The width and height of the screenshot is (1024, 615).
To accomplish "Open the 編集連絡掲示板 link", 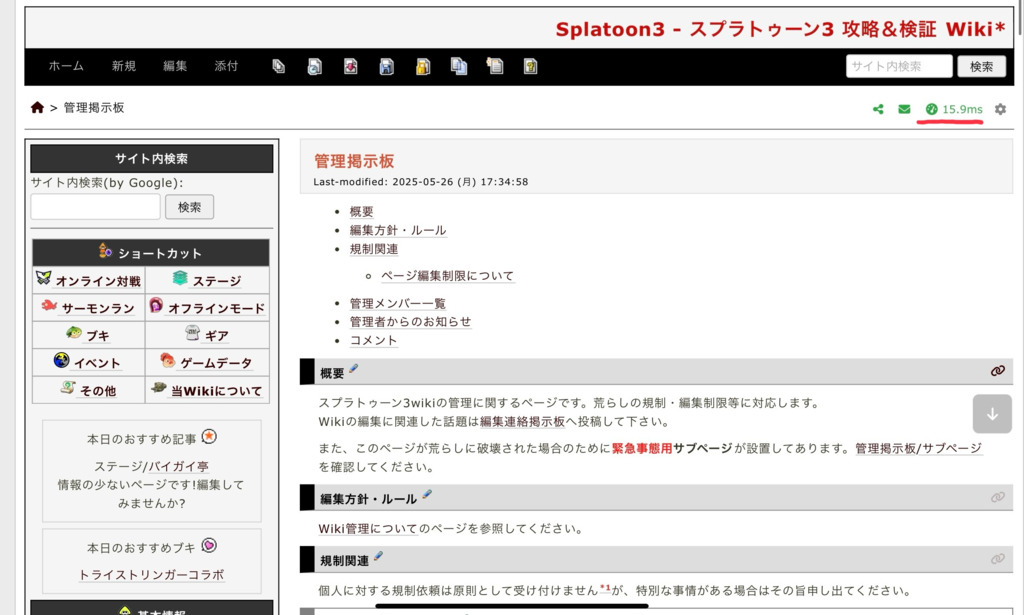I will [522, 421].
